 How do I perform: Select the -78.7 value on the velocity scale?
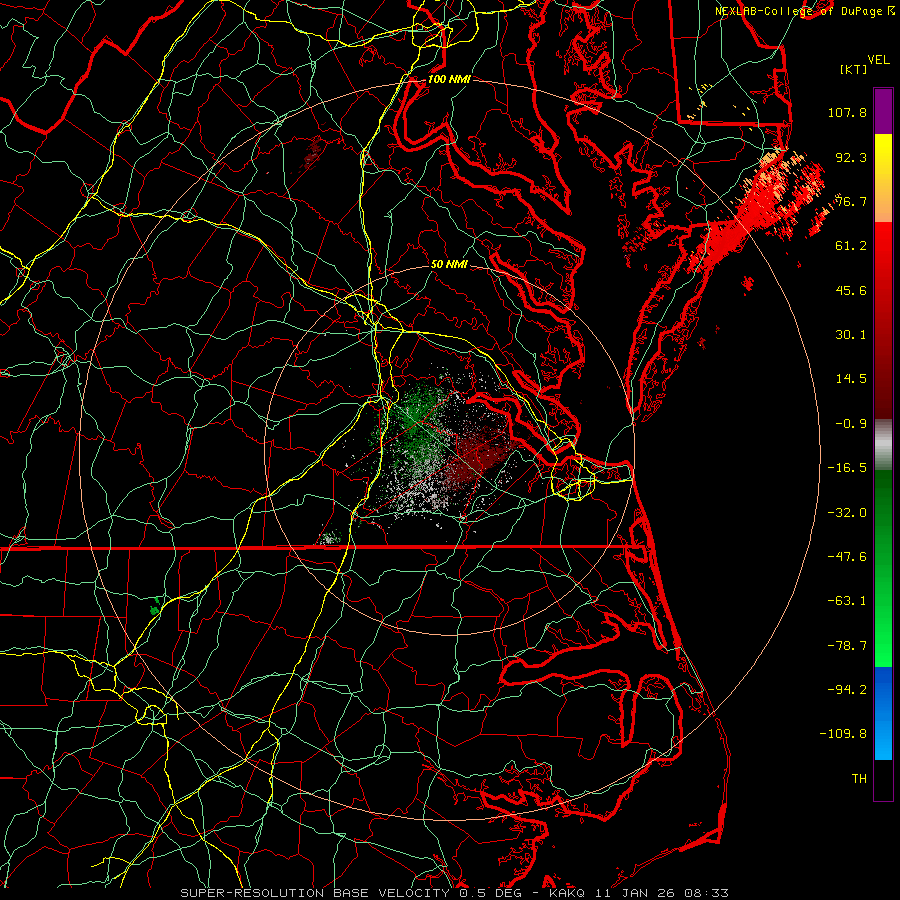click(847, 646)
